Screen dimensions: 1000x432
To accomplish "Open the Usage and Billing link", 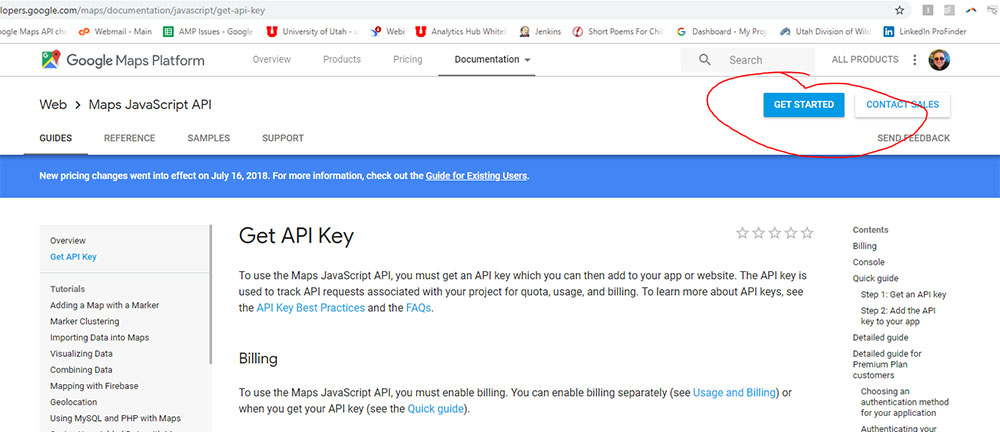I will 734,392.
